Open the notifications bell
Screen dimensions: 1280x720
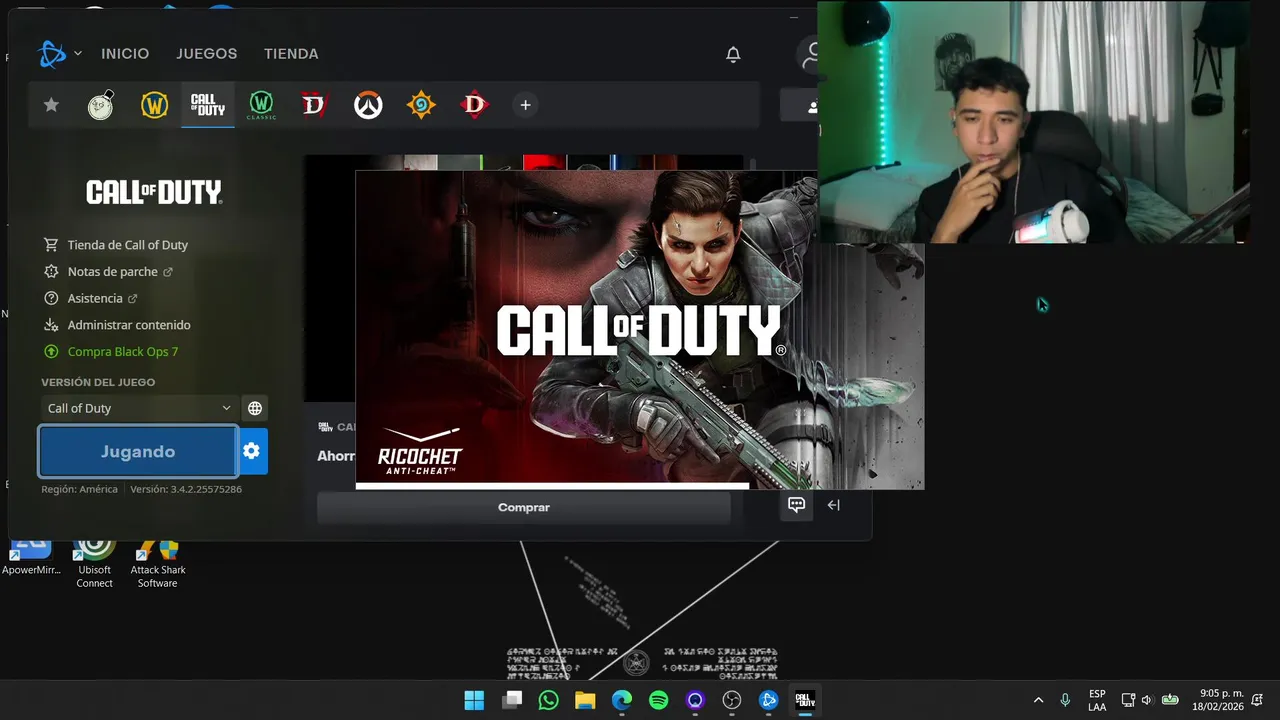tap(733, 54)
